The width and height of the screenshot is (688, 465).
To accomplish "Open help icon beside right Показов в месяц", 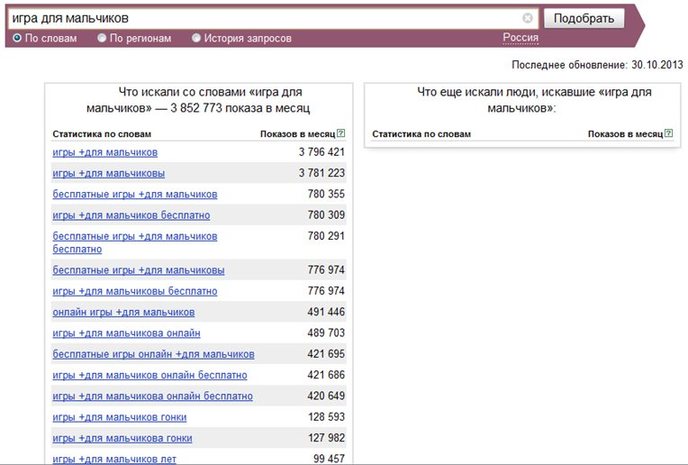I will coord(669,133).
